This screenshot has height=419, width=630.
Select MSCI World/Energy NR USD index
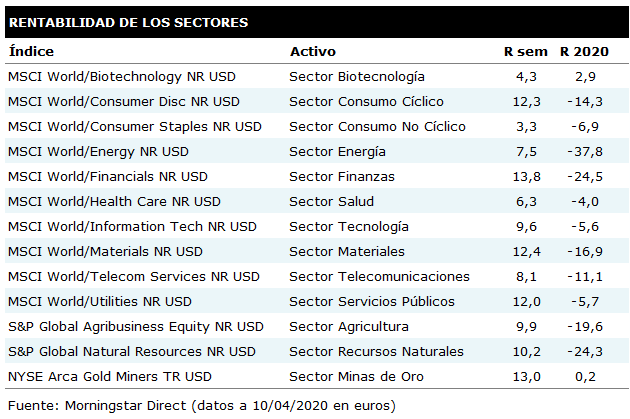tap(97, 151)
